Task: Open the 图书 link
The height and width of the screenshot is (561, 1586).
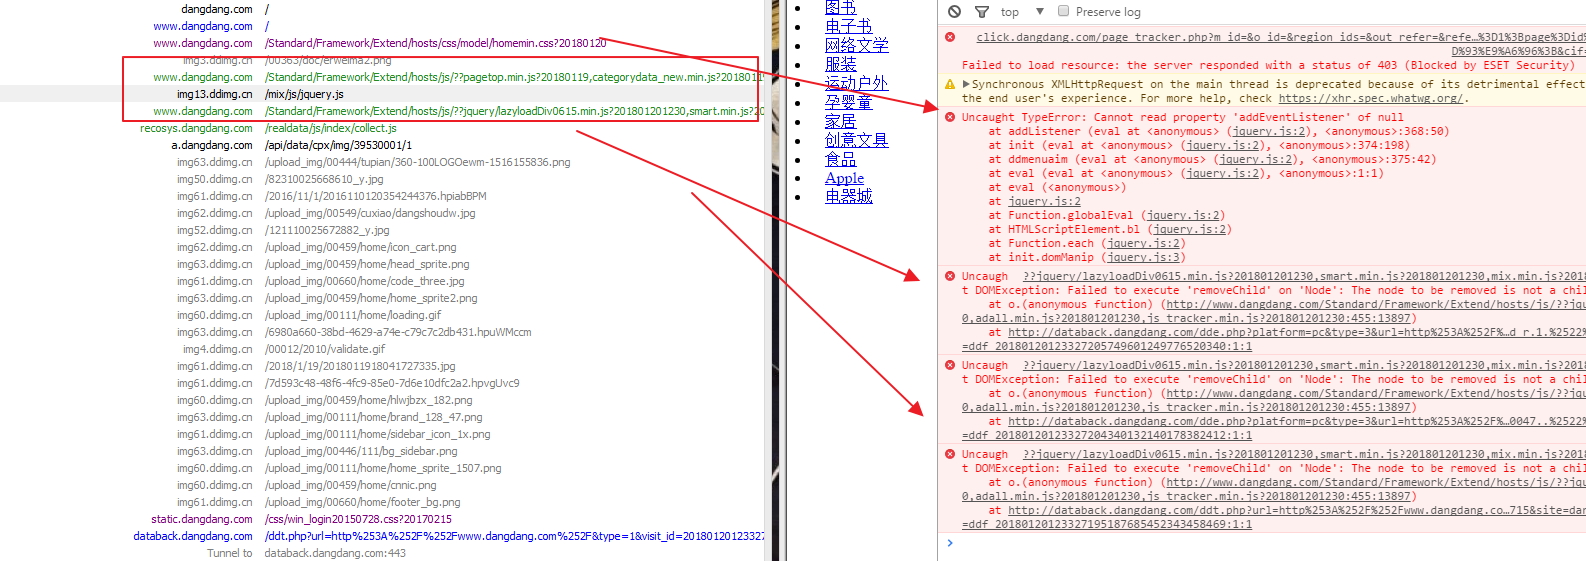Action: click(840, 7)
